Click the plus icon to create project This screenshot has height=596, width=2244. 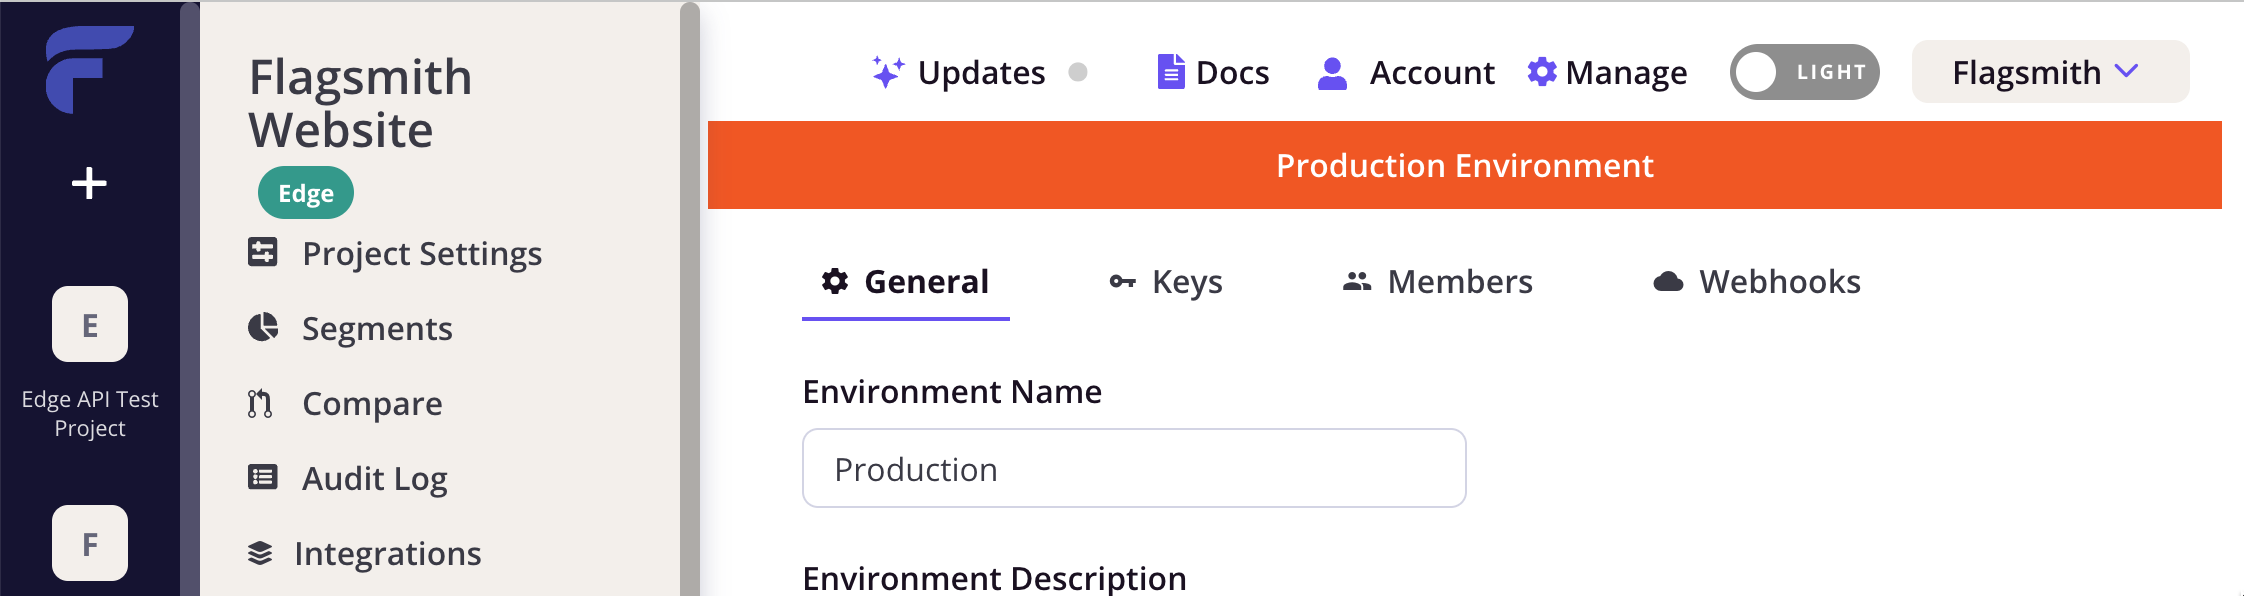pos(89,183)
